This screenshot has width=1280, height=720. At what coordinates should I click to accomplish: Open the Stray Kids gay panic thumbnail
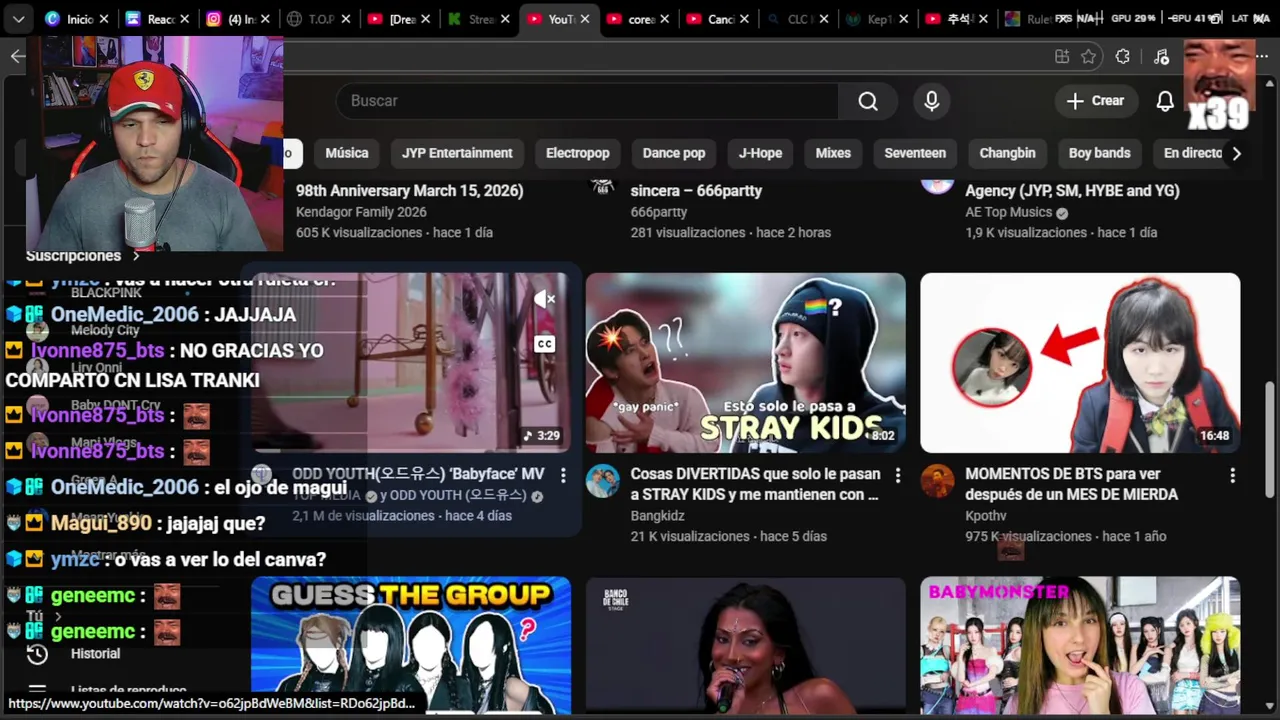(x=745, y=363)
